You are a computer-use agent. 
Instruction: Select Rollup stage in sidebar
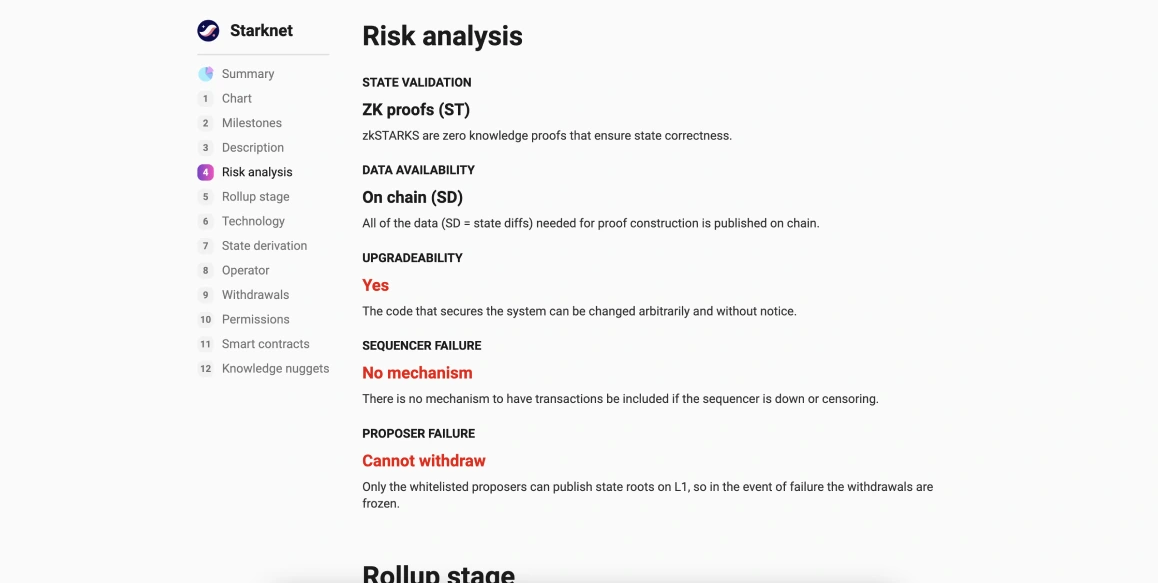click(255, 197)
